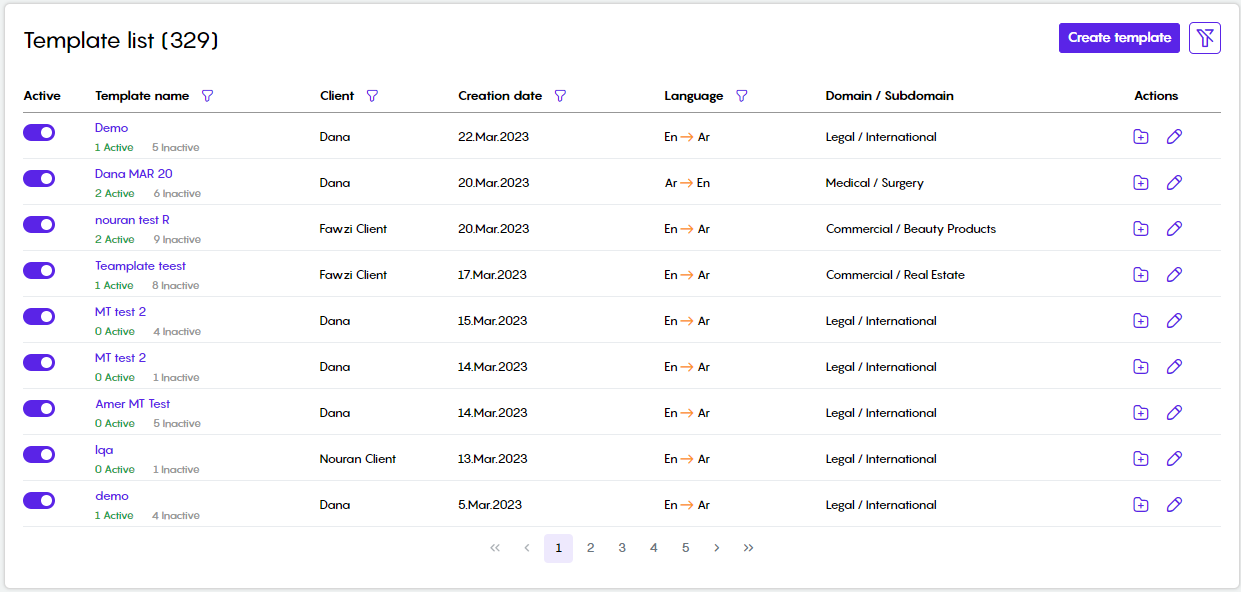Click the Create template button
The height and width of the screenshot is (592, 1241).
click(1119, 38)
